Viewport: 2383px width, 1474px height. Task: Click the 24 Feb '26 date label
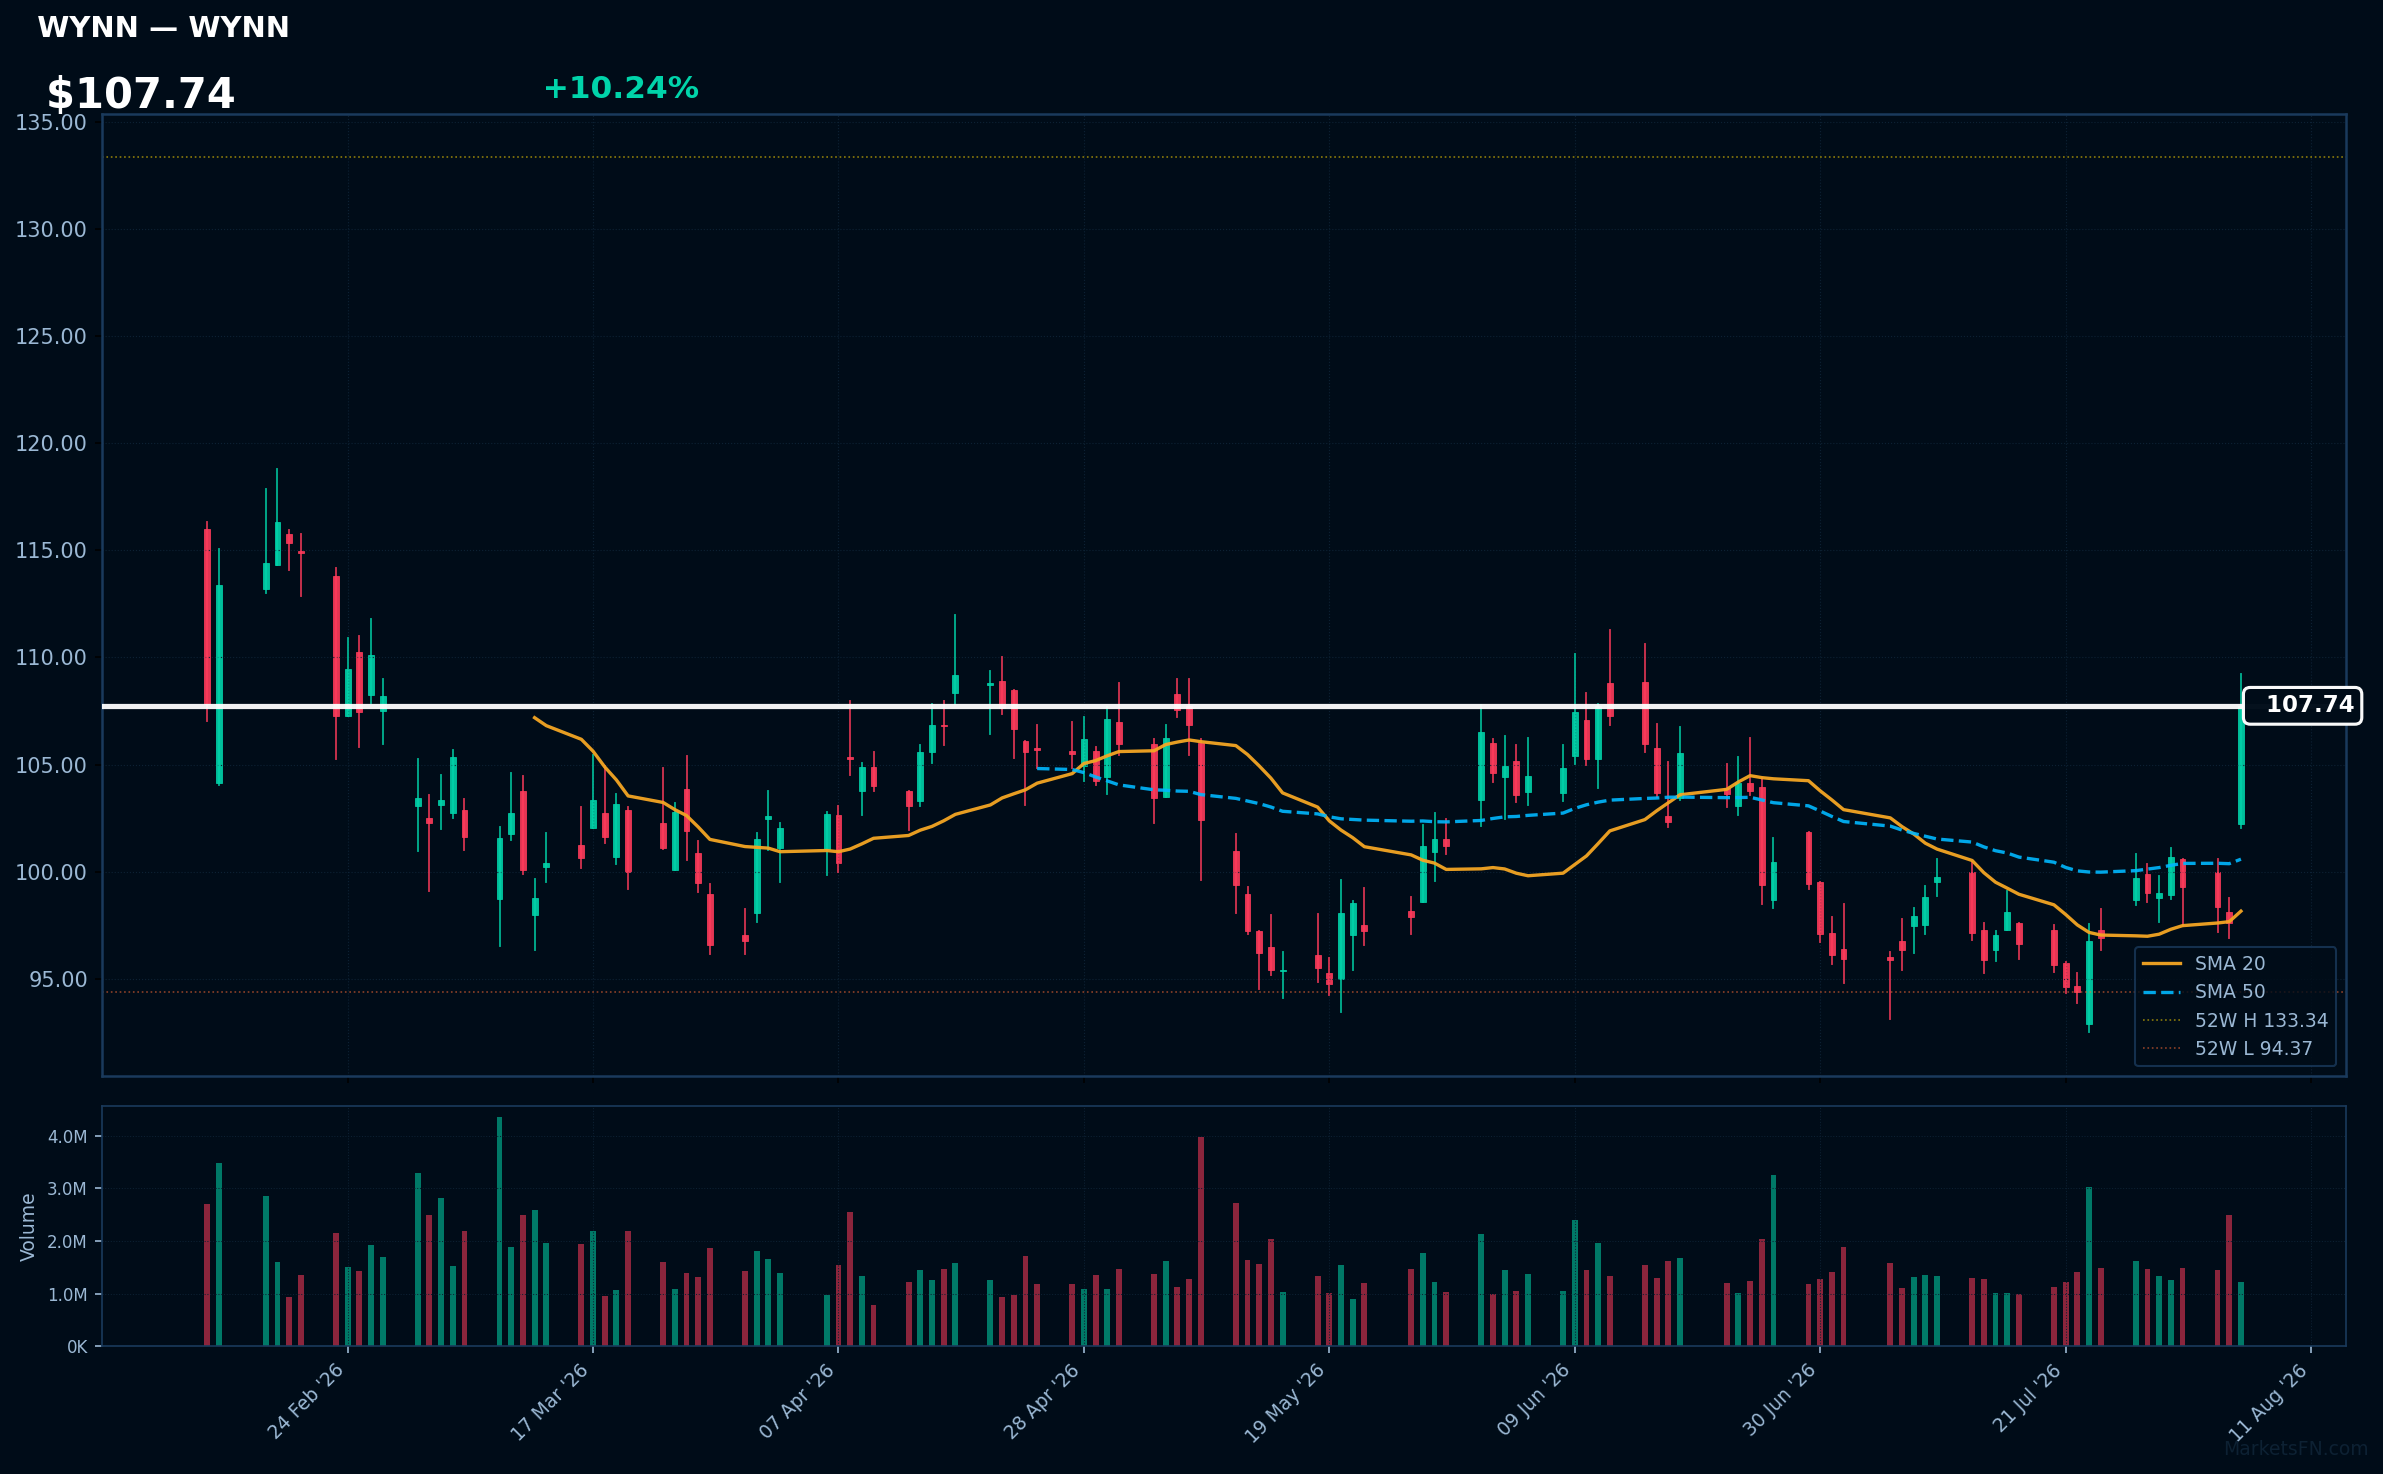tap(306, 1402)
